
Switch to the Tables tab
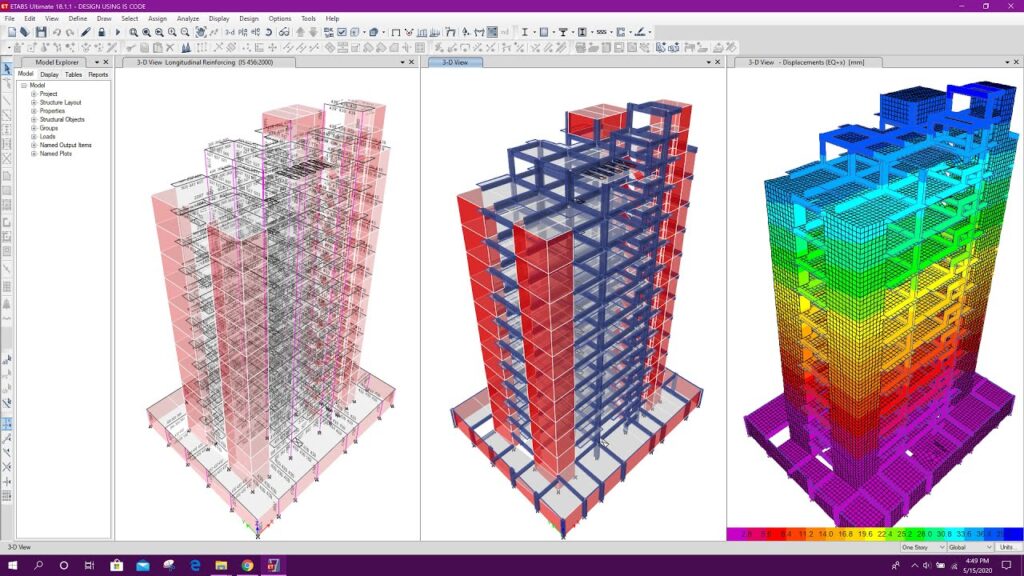point(73,74)
